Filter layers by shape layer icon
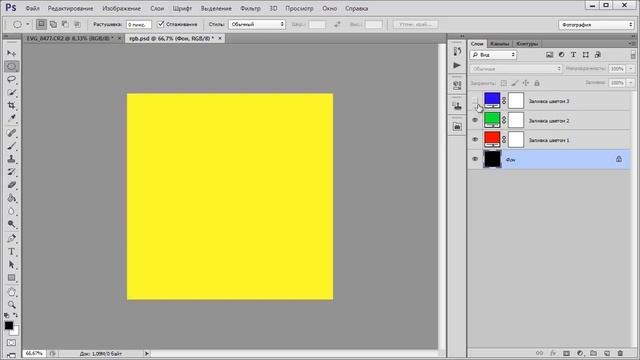Screen dimensions: 640x360 [x=586, y=55]
